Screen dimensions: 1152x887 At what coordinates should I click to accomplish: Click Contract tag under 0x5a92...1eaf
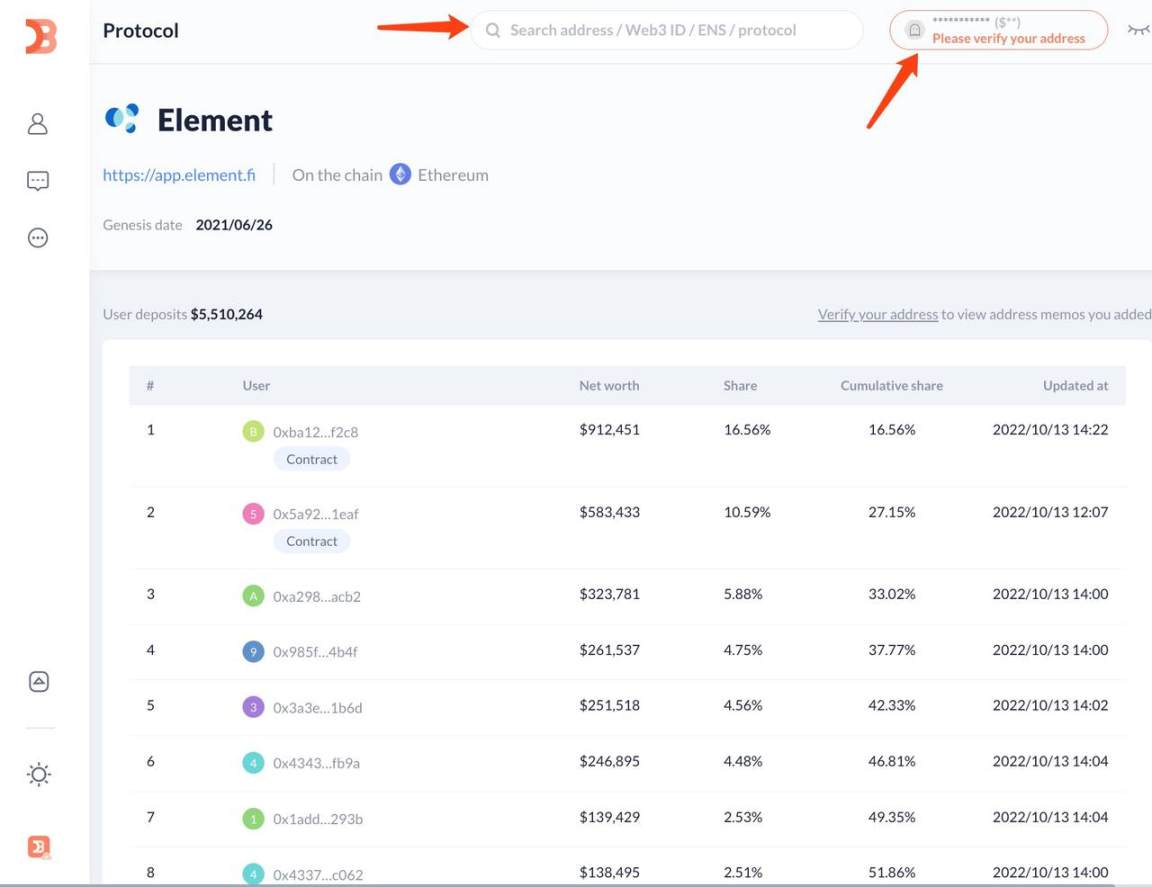pos(312,541)
